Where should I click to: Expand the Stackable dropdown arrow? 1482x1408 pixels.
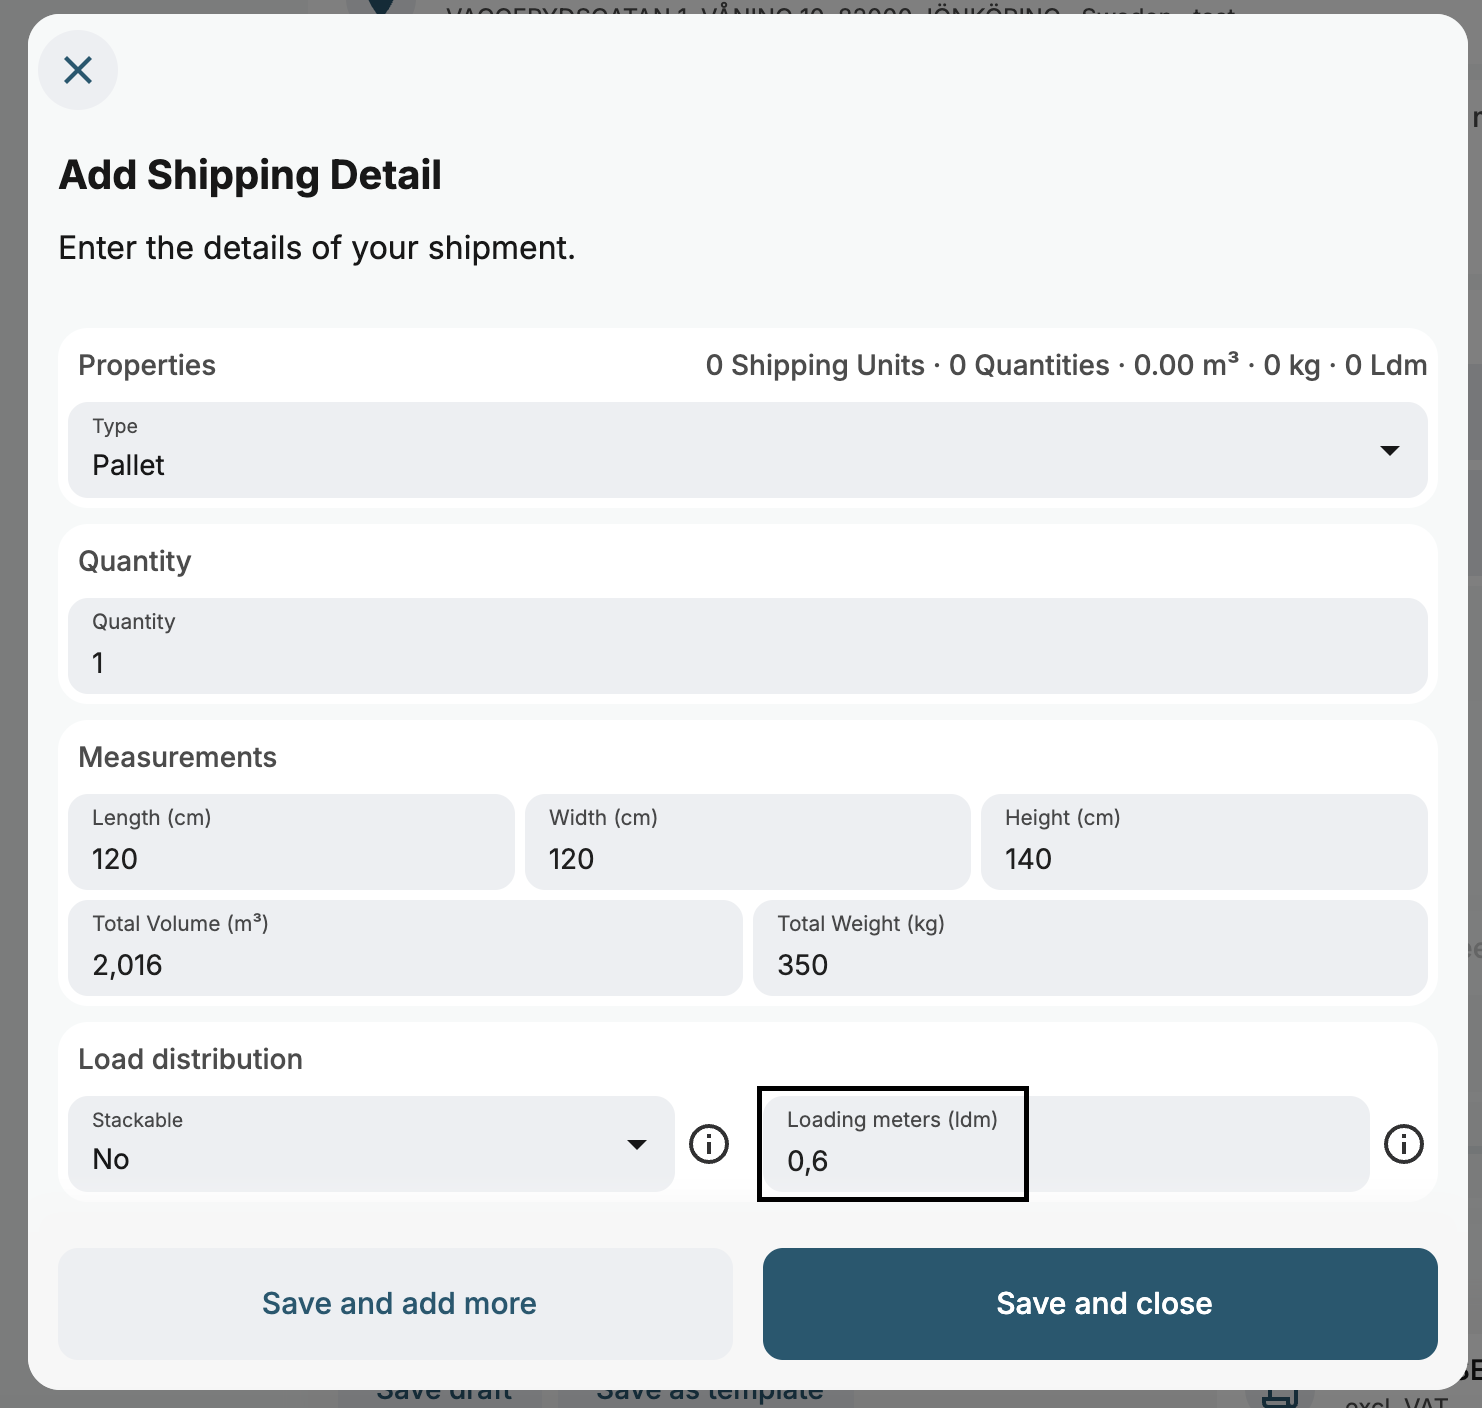[x=636, y=1144]
